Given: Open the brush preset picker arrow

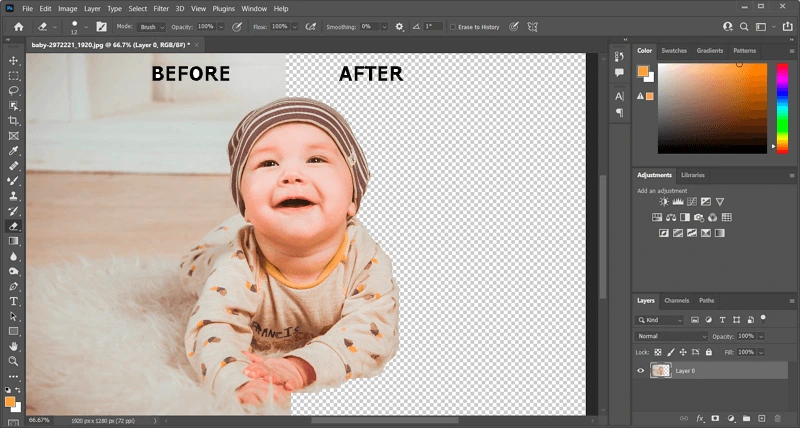Looking at the screenshot, I should [x=86, y=27].
